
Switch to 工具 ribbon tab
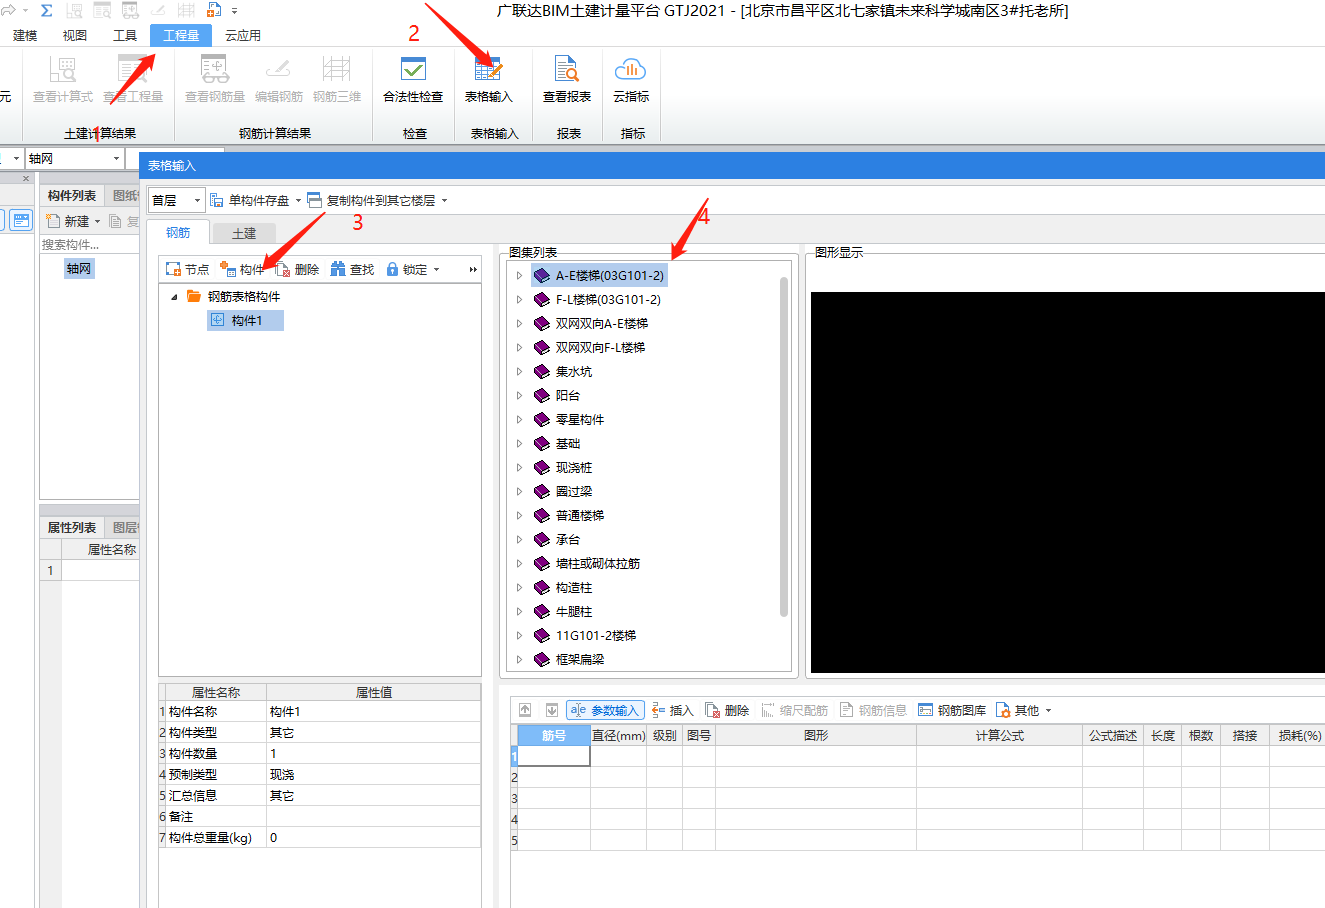(125, 35)
